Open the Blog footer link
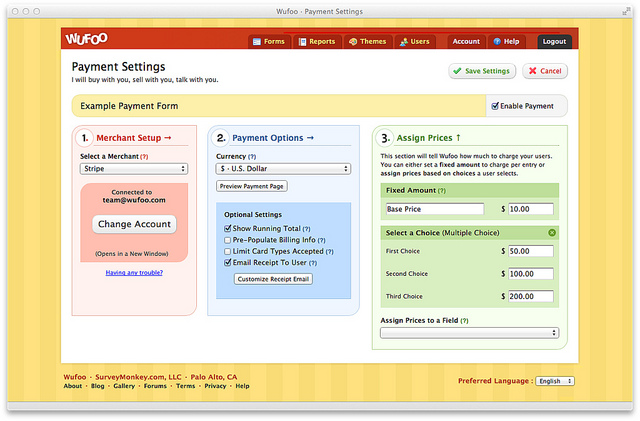This screenshot has width=640, height=421. pyautogui.click(x=98, y=386)
